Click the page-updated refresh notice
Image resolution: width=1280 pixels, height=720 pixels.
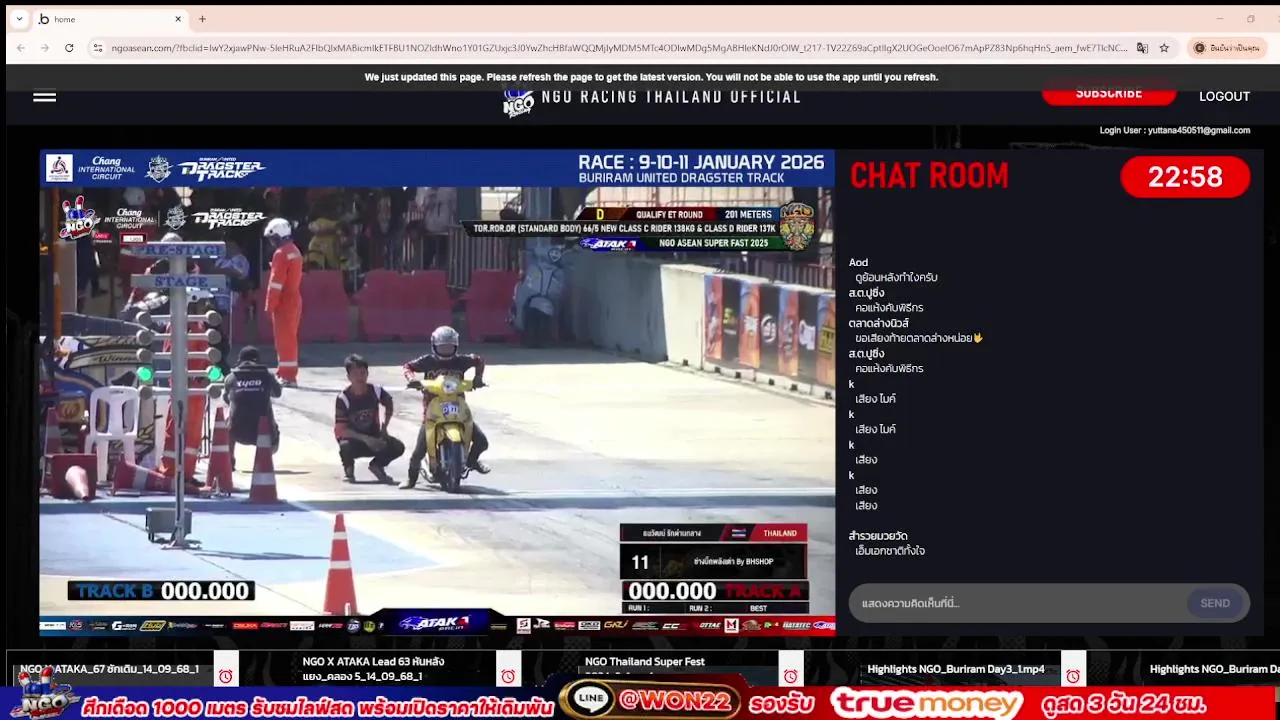pyautogui.click(x=651, y=77)
